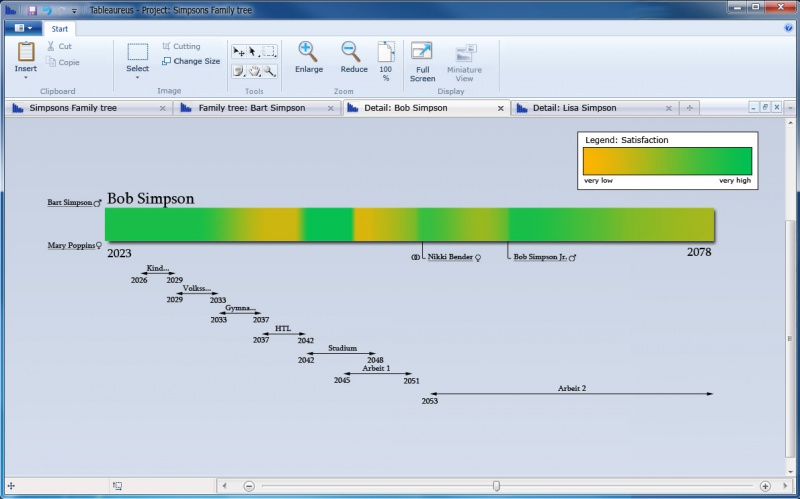Open the blue application menu button

pyautogui.click(x=23, y=28)
